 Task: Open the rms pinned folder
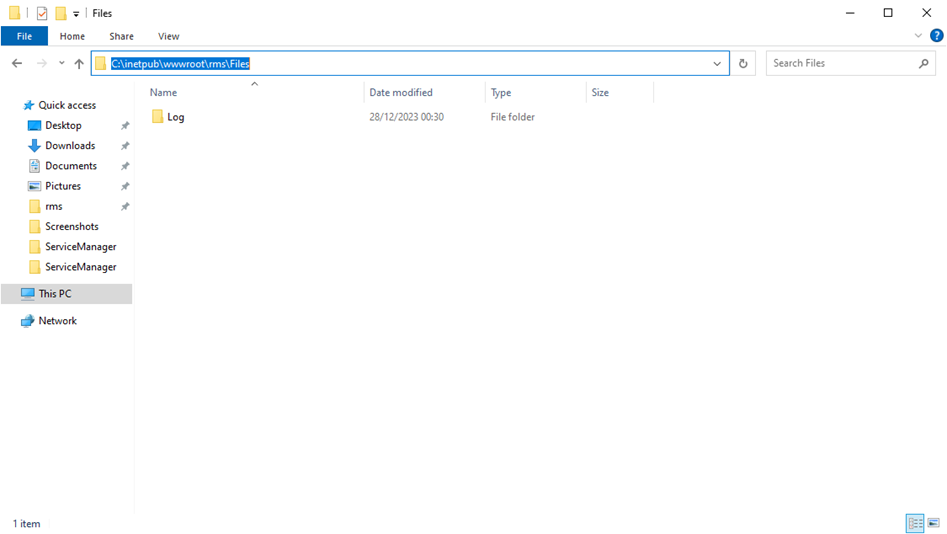pos(54,207)
